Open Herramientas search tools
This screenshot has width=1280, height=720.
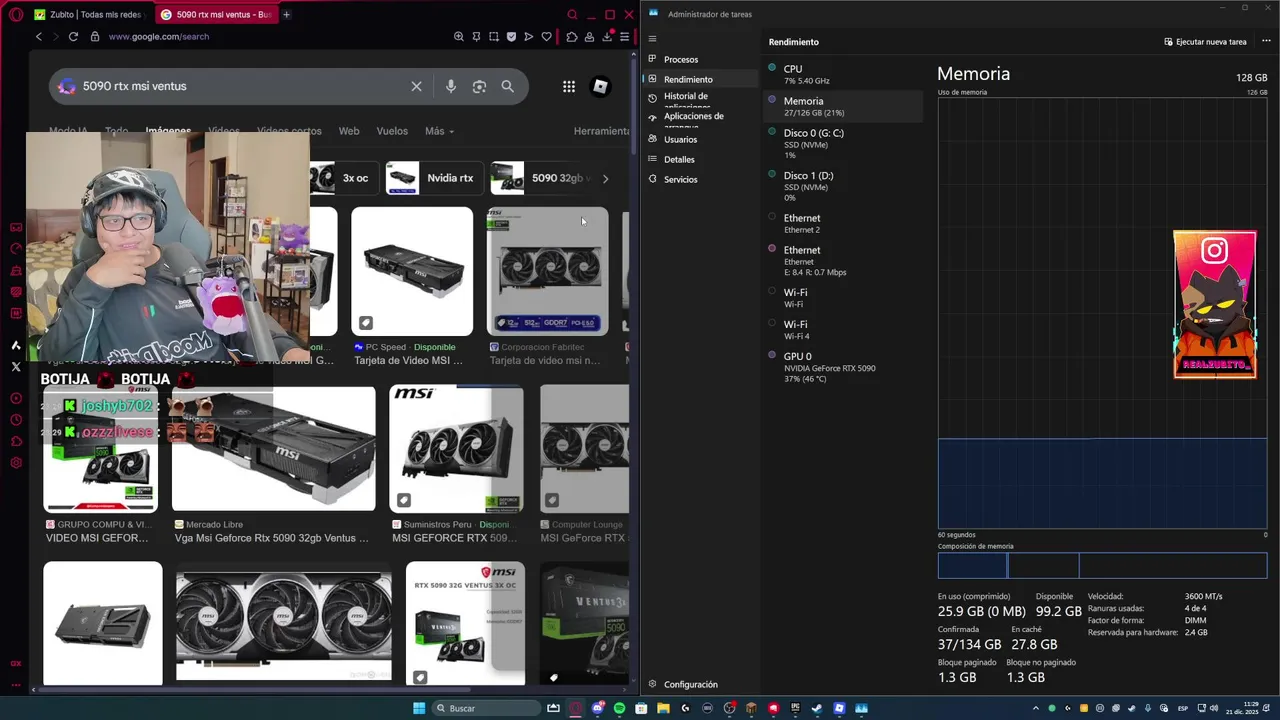601,131
